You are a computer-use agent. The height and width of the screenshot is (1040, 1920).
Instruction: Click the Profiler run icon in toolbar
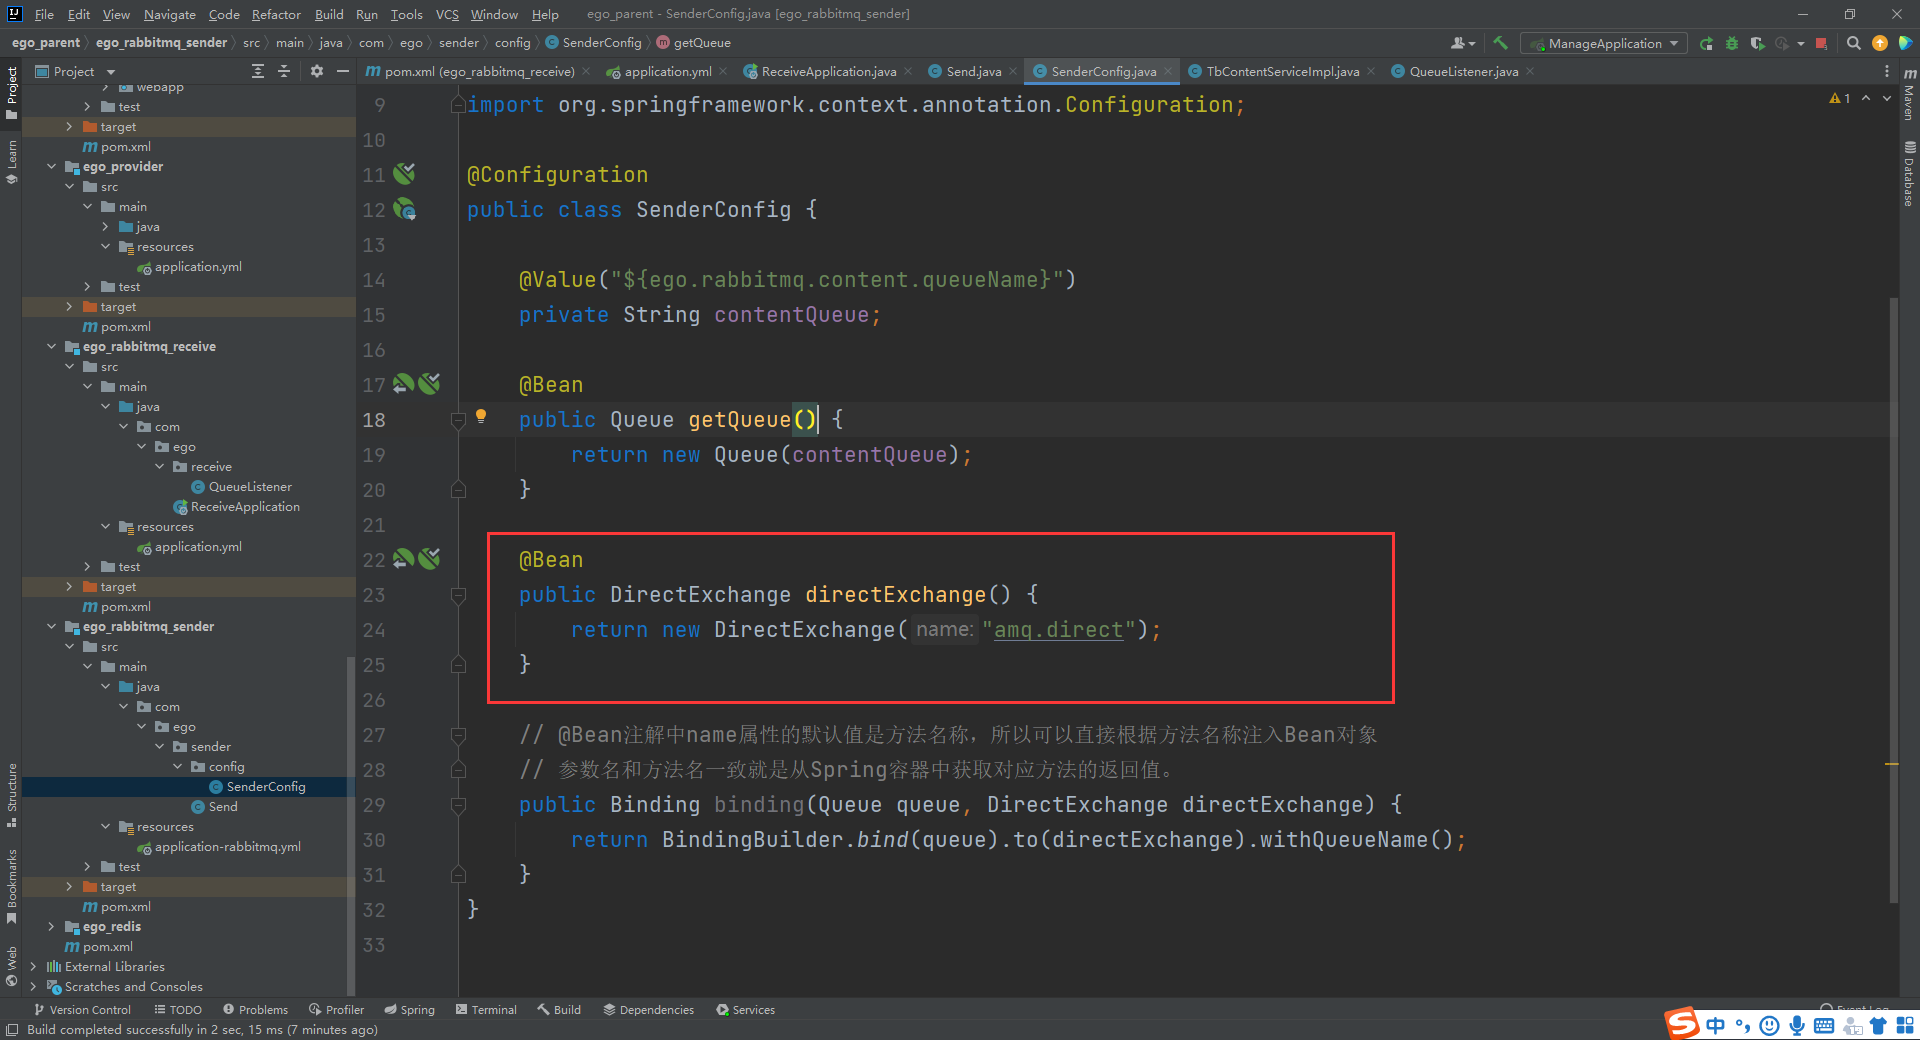coord(1782,43)
